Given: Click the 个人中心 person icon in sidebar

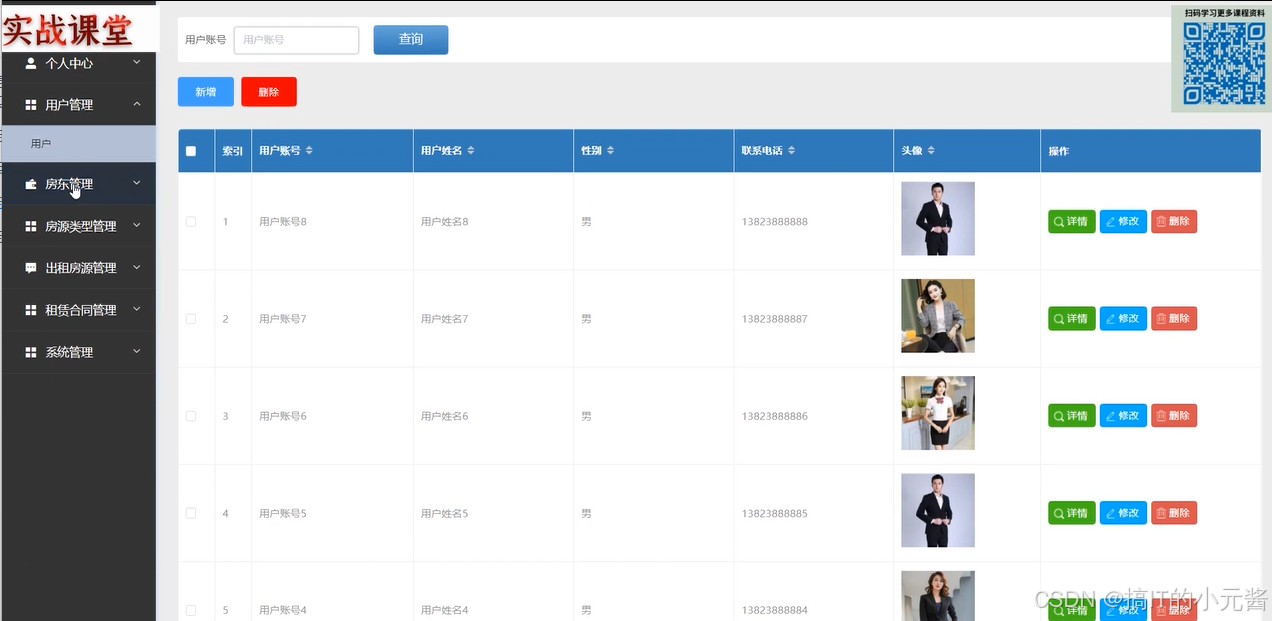Looking at the screenshot, I should [31, 63].
